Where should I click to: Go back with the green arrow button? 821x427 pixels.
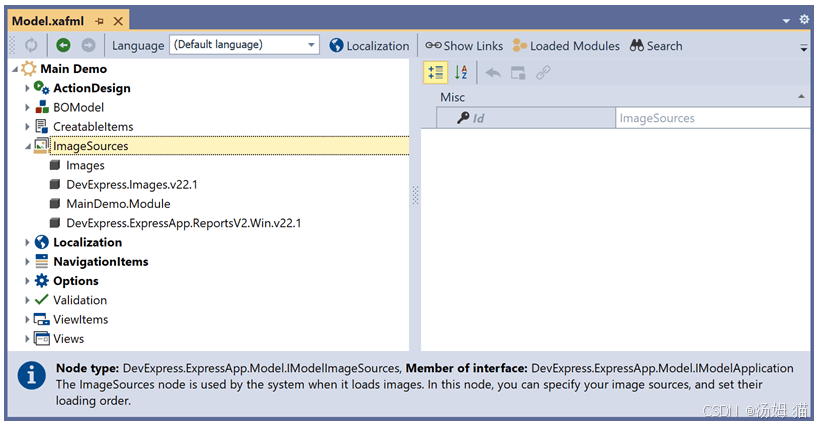[63, 46]
